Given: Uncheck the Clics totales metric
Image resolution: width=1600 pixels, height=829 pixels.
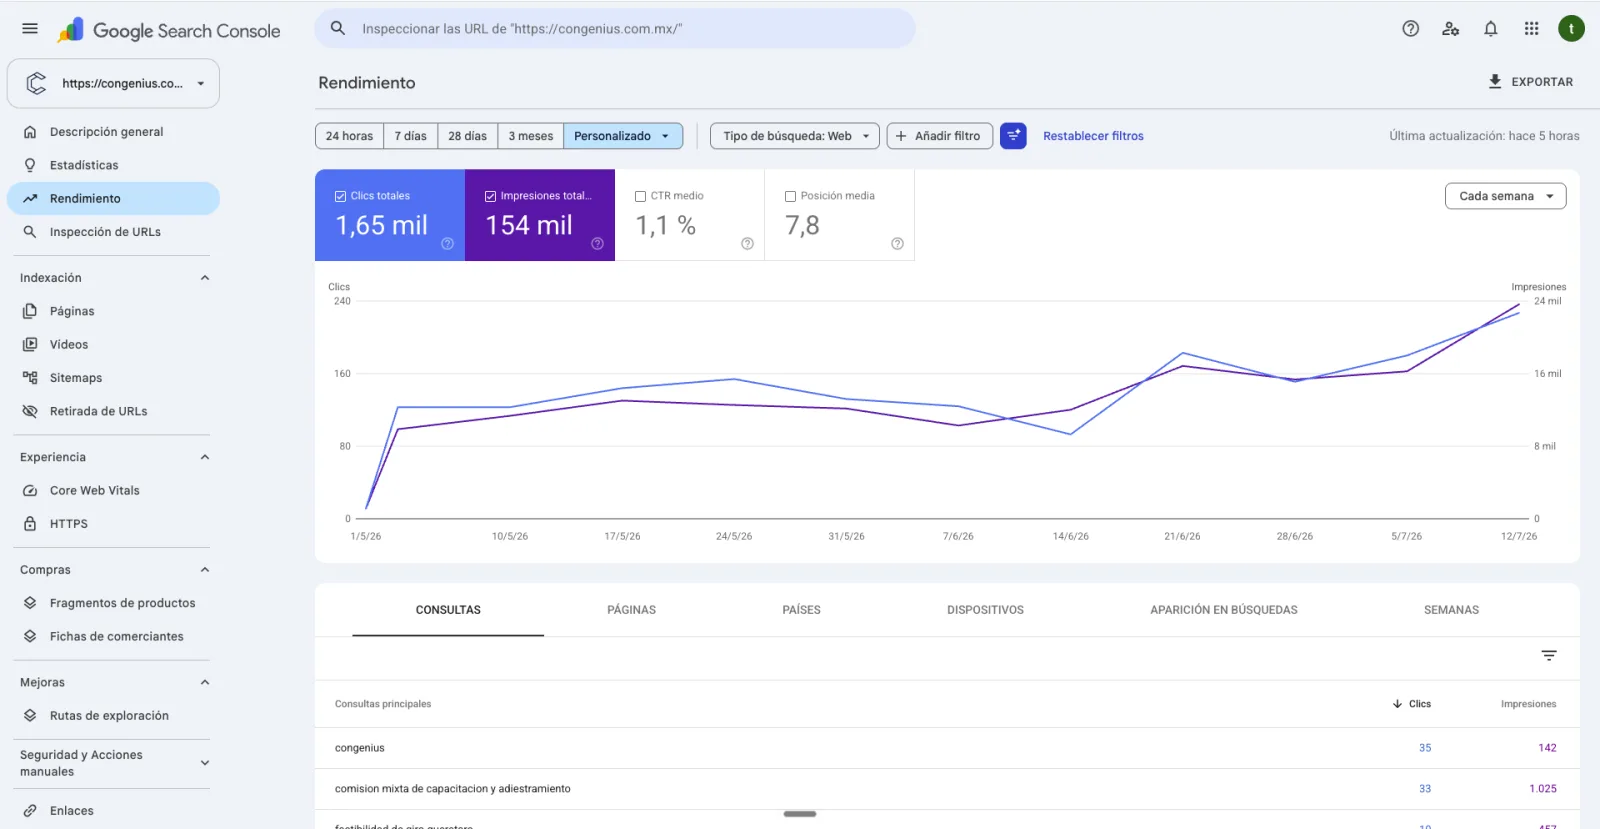Looking at the screenshot, I should [341, 197].
